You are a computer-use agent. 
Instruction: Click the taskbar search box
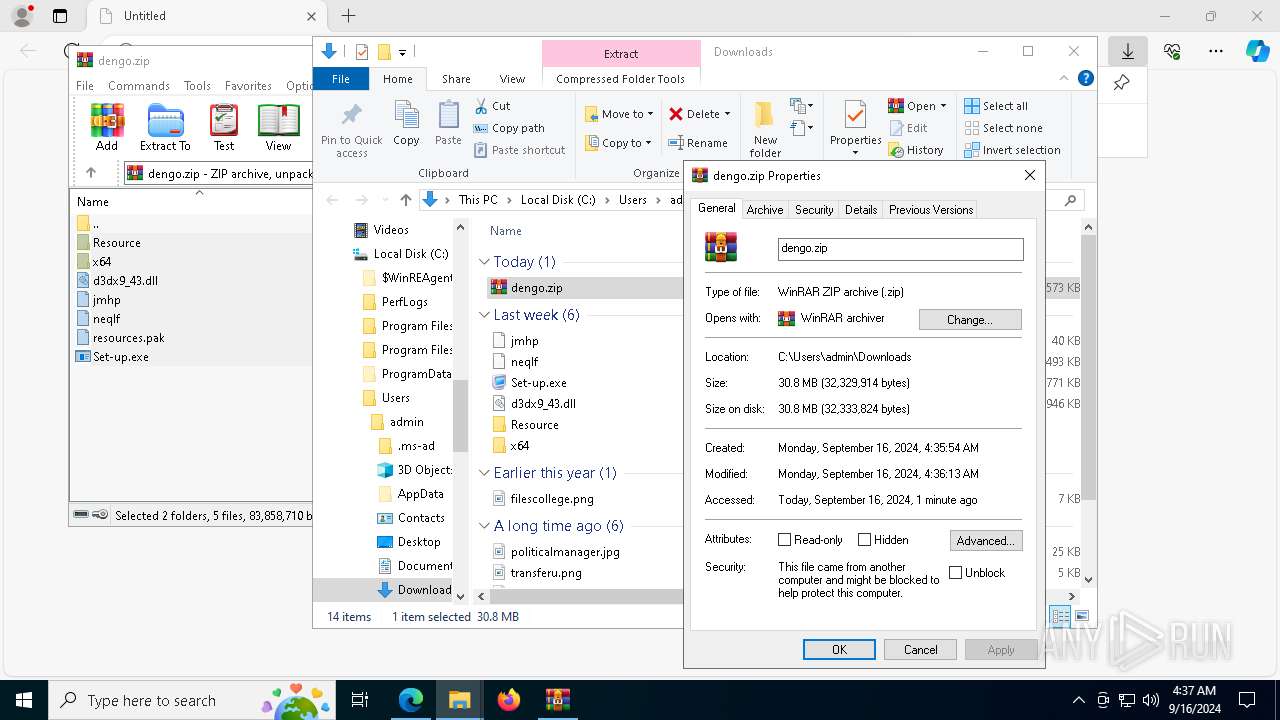coord(192,700)
